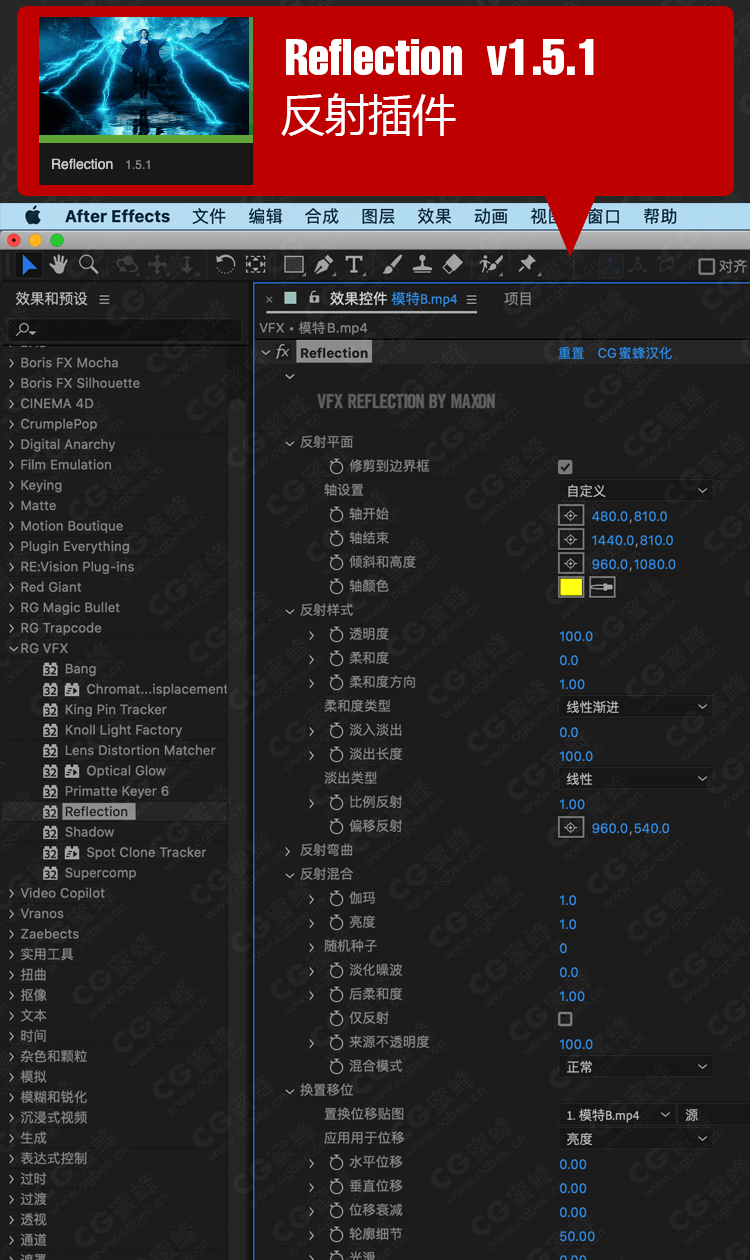Open the 效果和预设 panel menu icon
Viewport: 750px width, 1260px height.
(104, 299)
